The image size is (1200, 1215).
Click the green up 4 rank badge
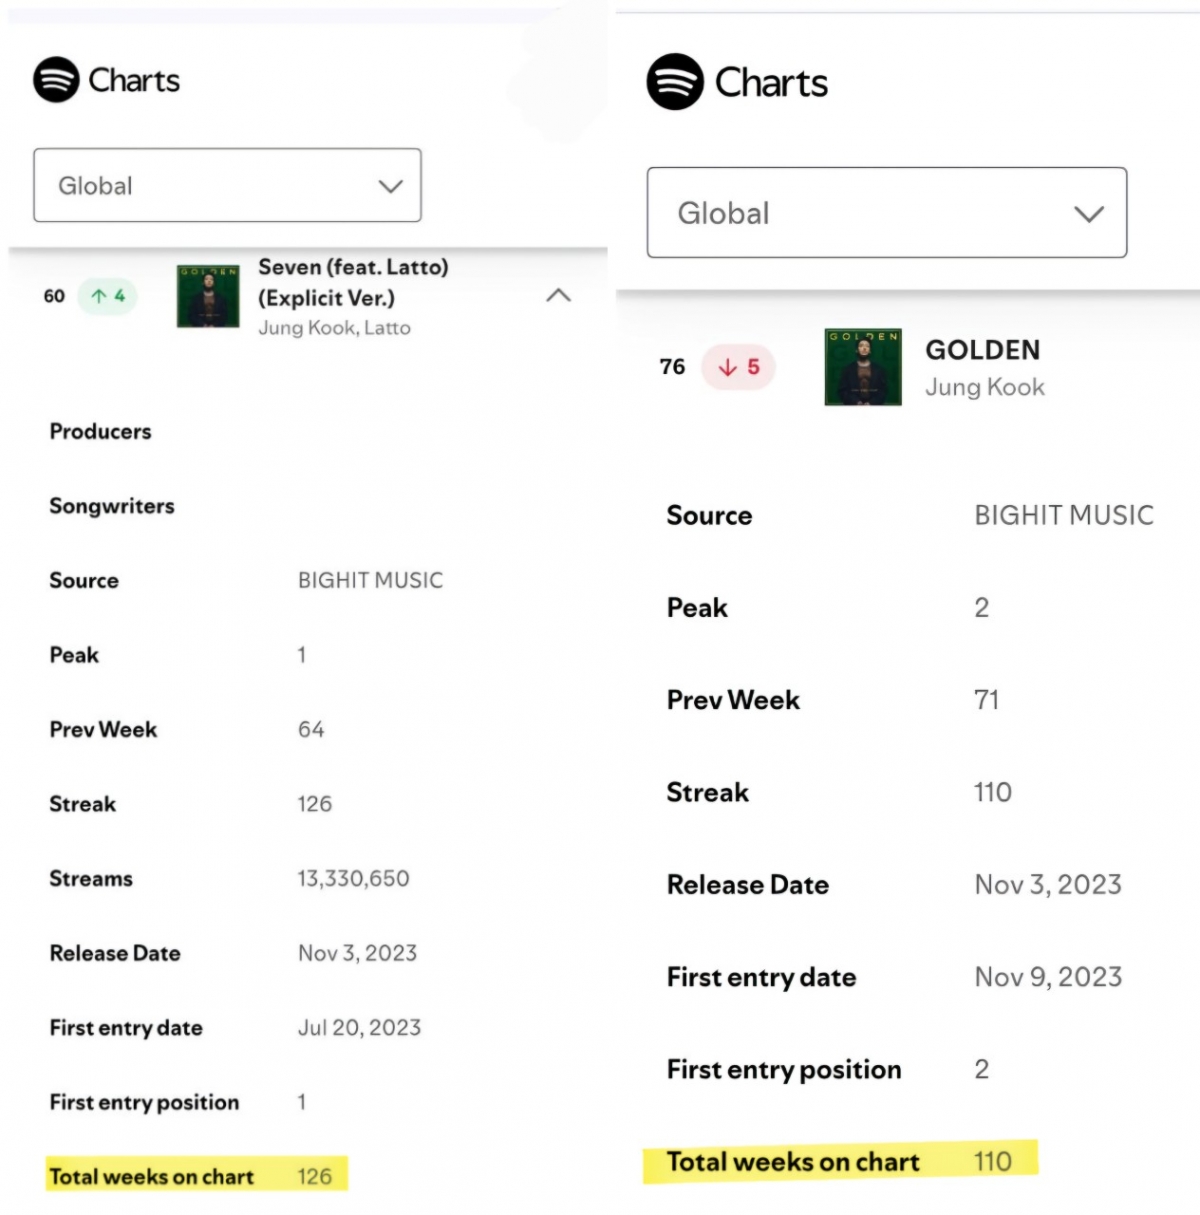108,296
